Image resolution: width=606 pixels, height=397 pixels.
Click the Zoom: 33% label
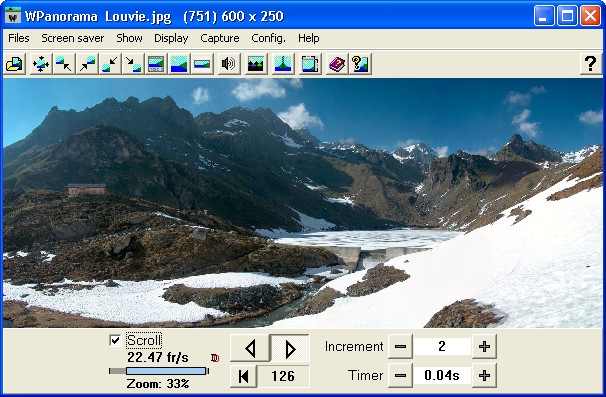pos(158,384)
